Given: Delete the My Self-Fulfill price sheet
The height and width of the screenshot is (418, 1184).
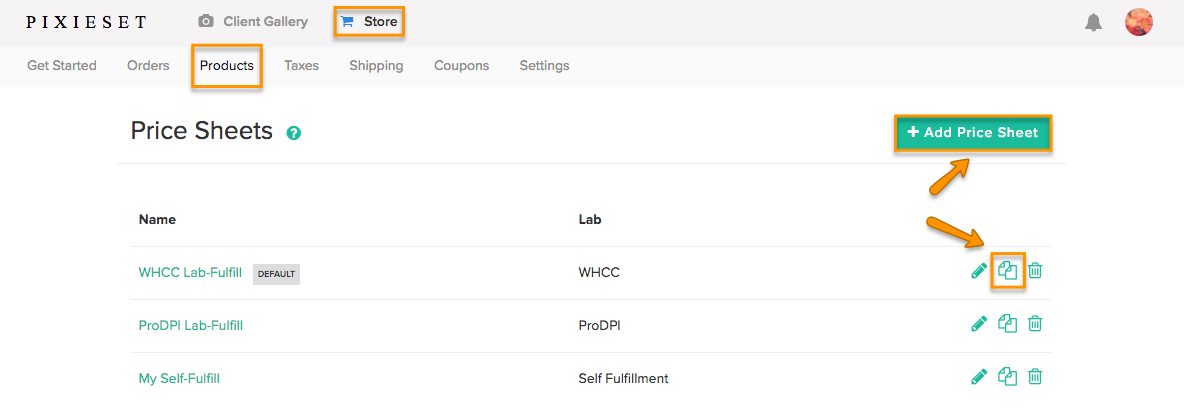Looking at the screenshot, I should click(x=1035, y=376).
